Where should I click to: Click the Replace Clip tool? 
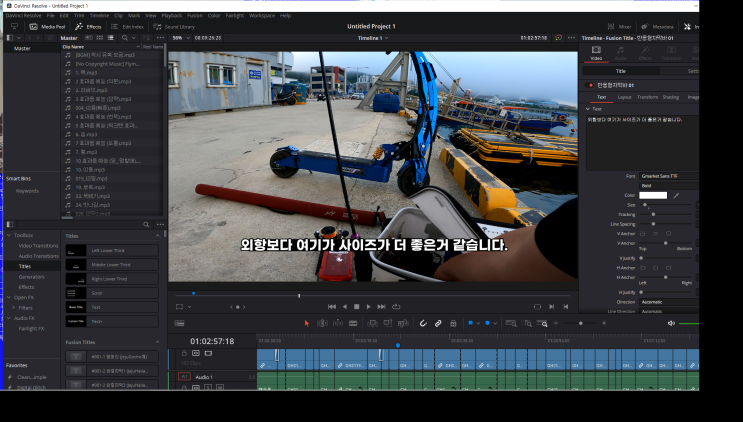(x=403, y=323)
